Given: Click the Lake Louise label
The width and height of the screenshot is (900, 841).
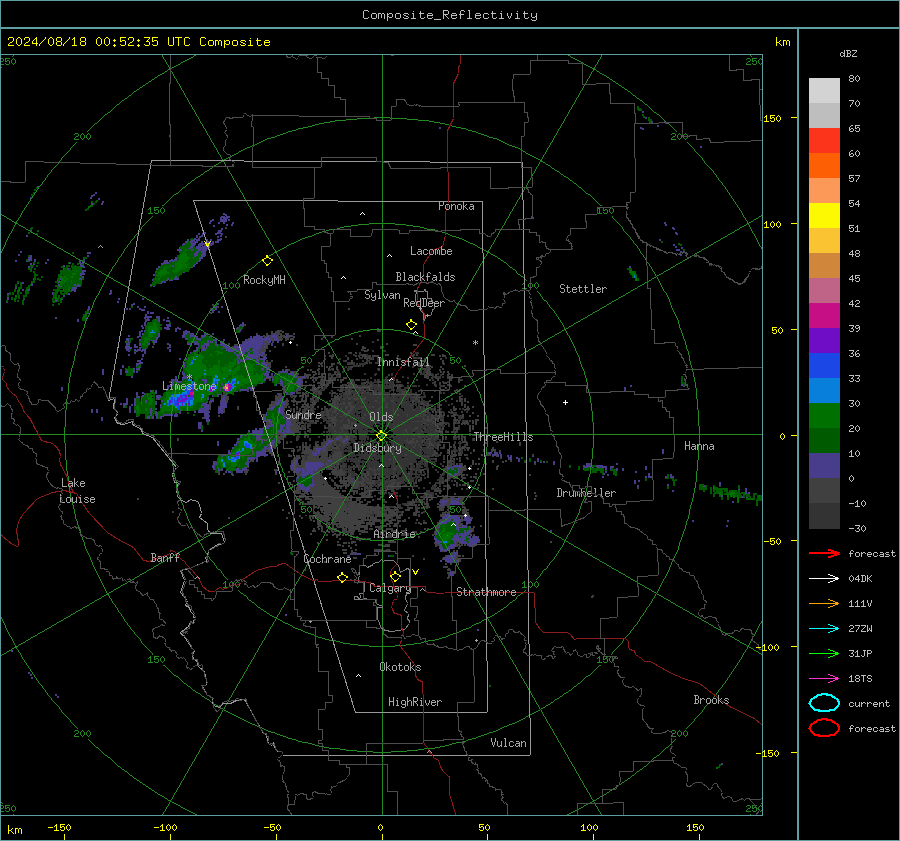Looking at the screenshot, I should (x=77, y=491).
